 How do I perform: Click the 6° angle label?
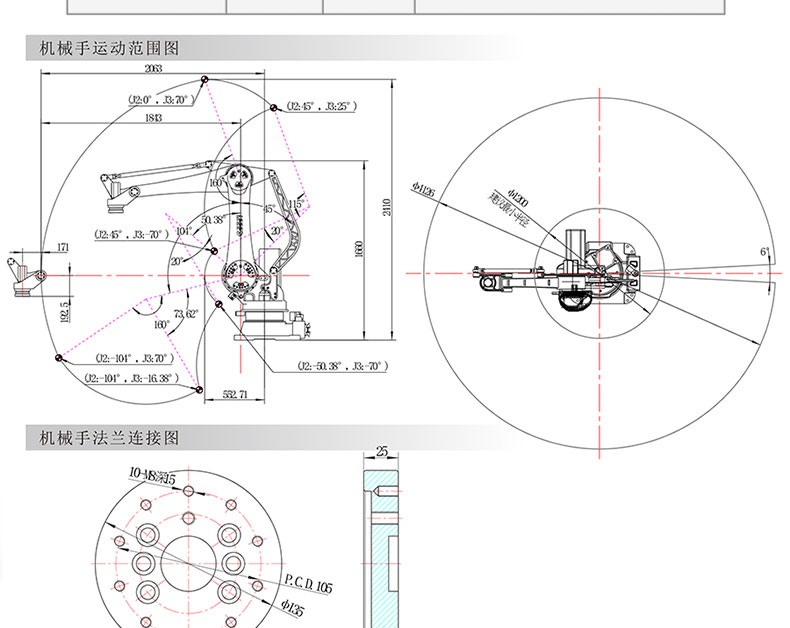[x=764, y=253]
